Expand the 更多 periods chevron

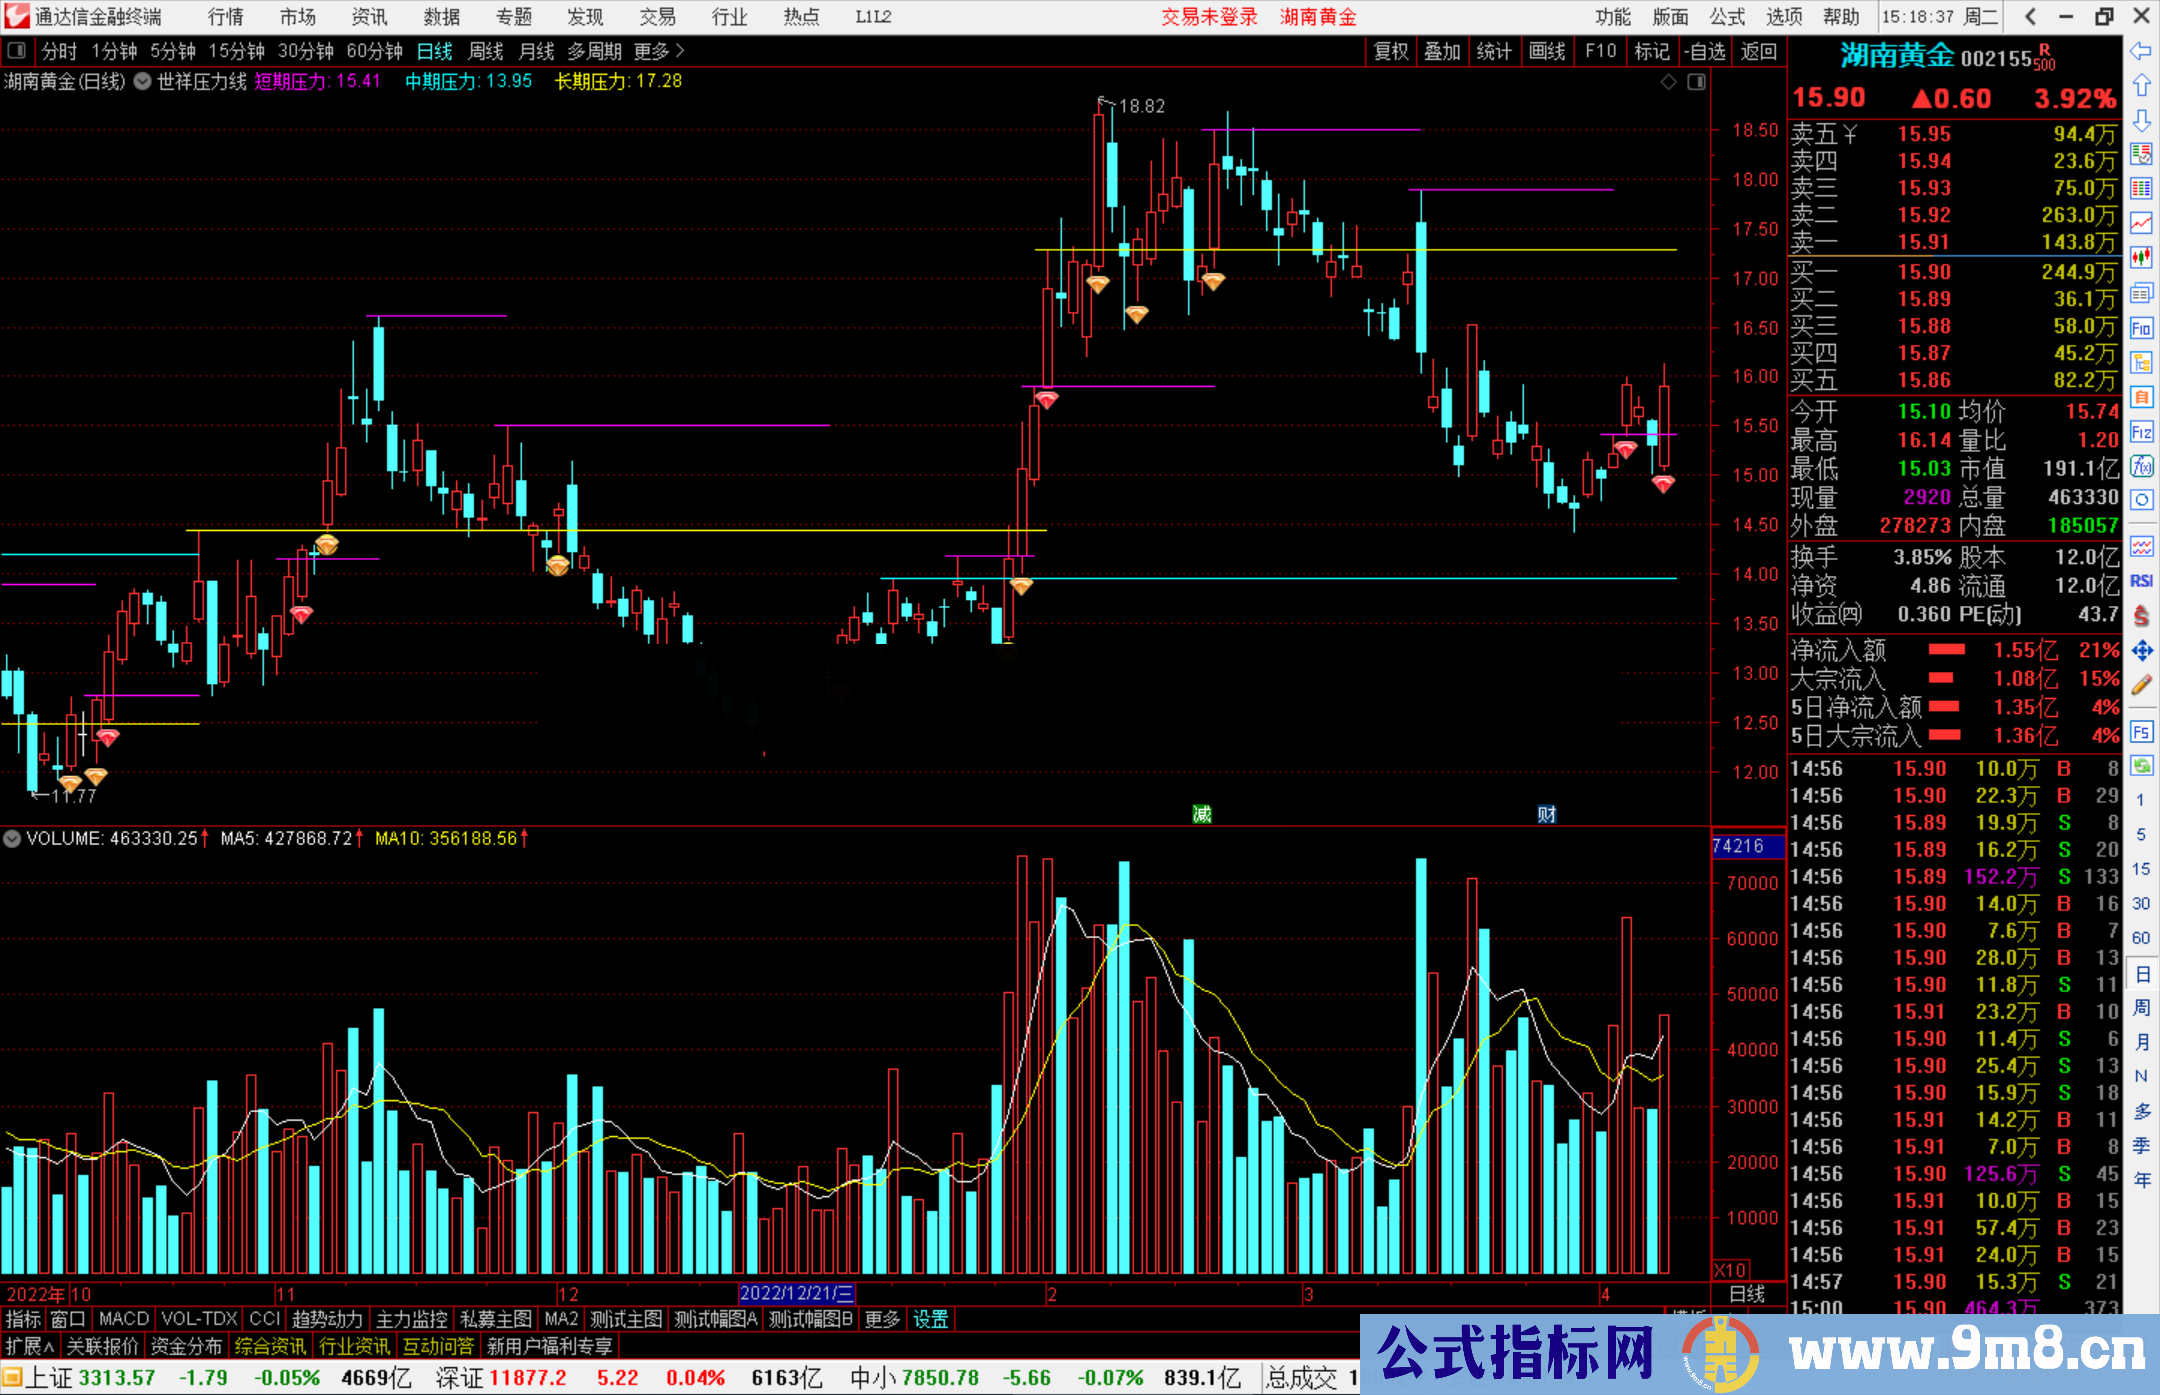coord(680,50)
